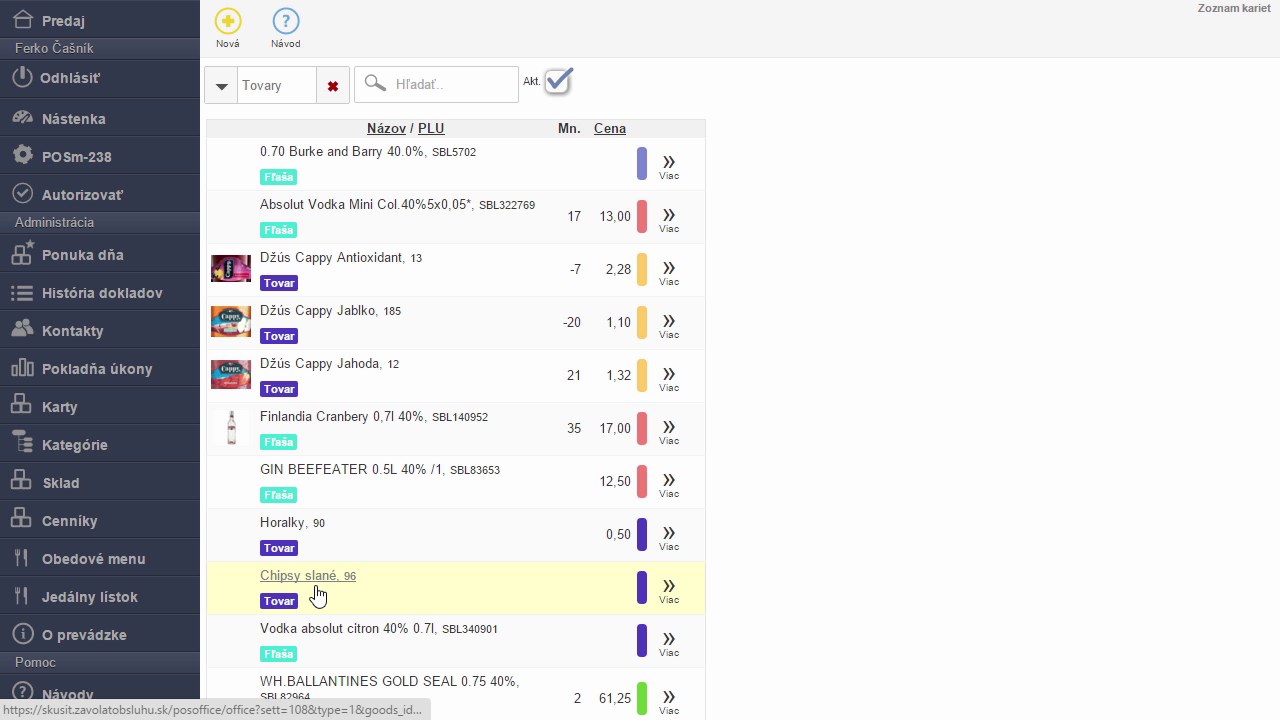The image size is (1280, 720).
Task: Click Horalky dark purple color swatch
Action: click(x=642, y=535)
